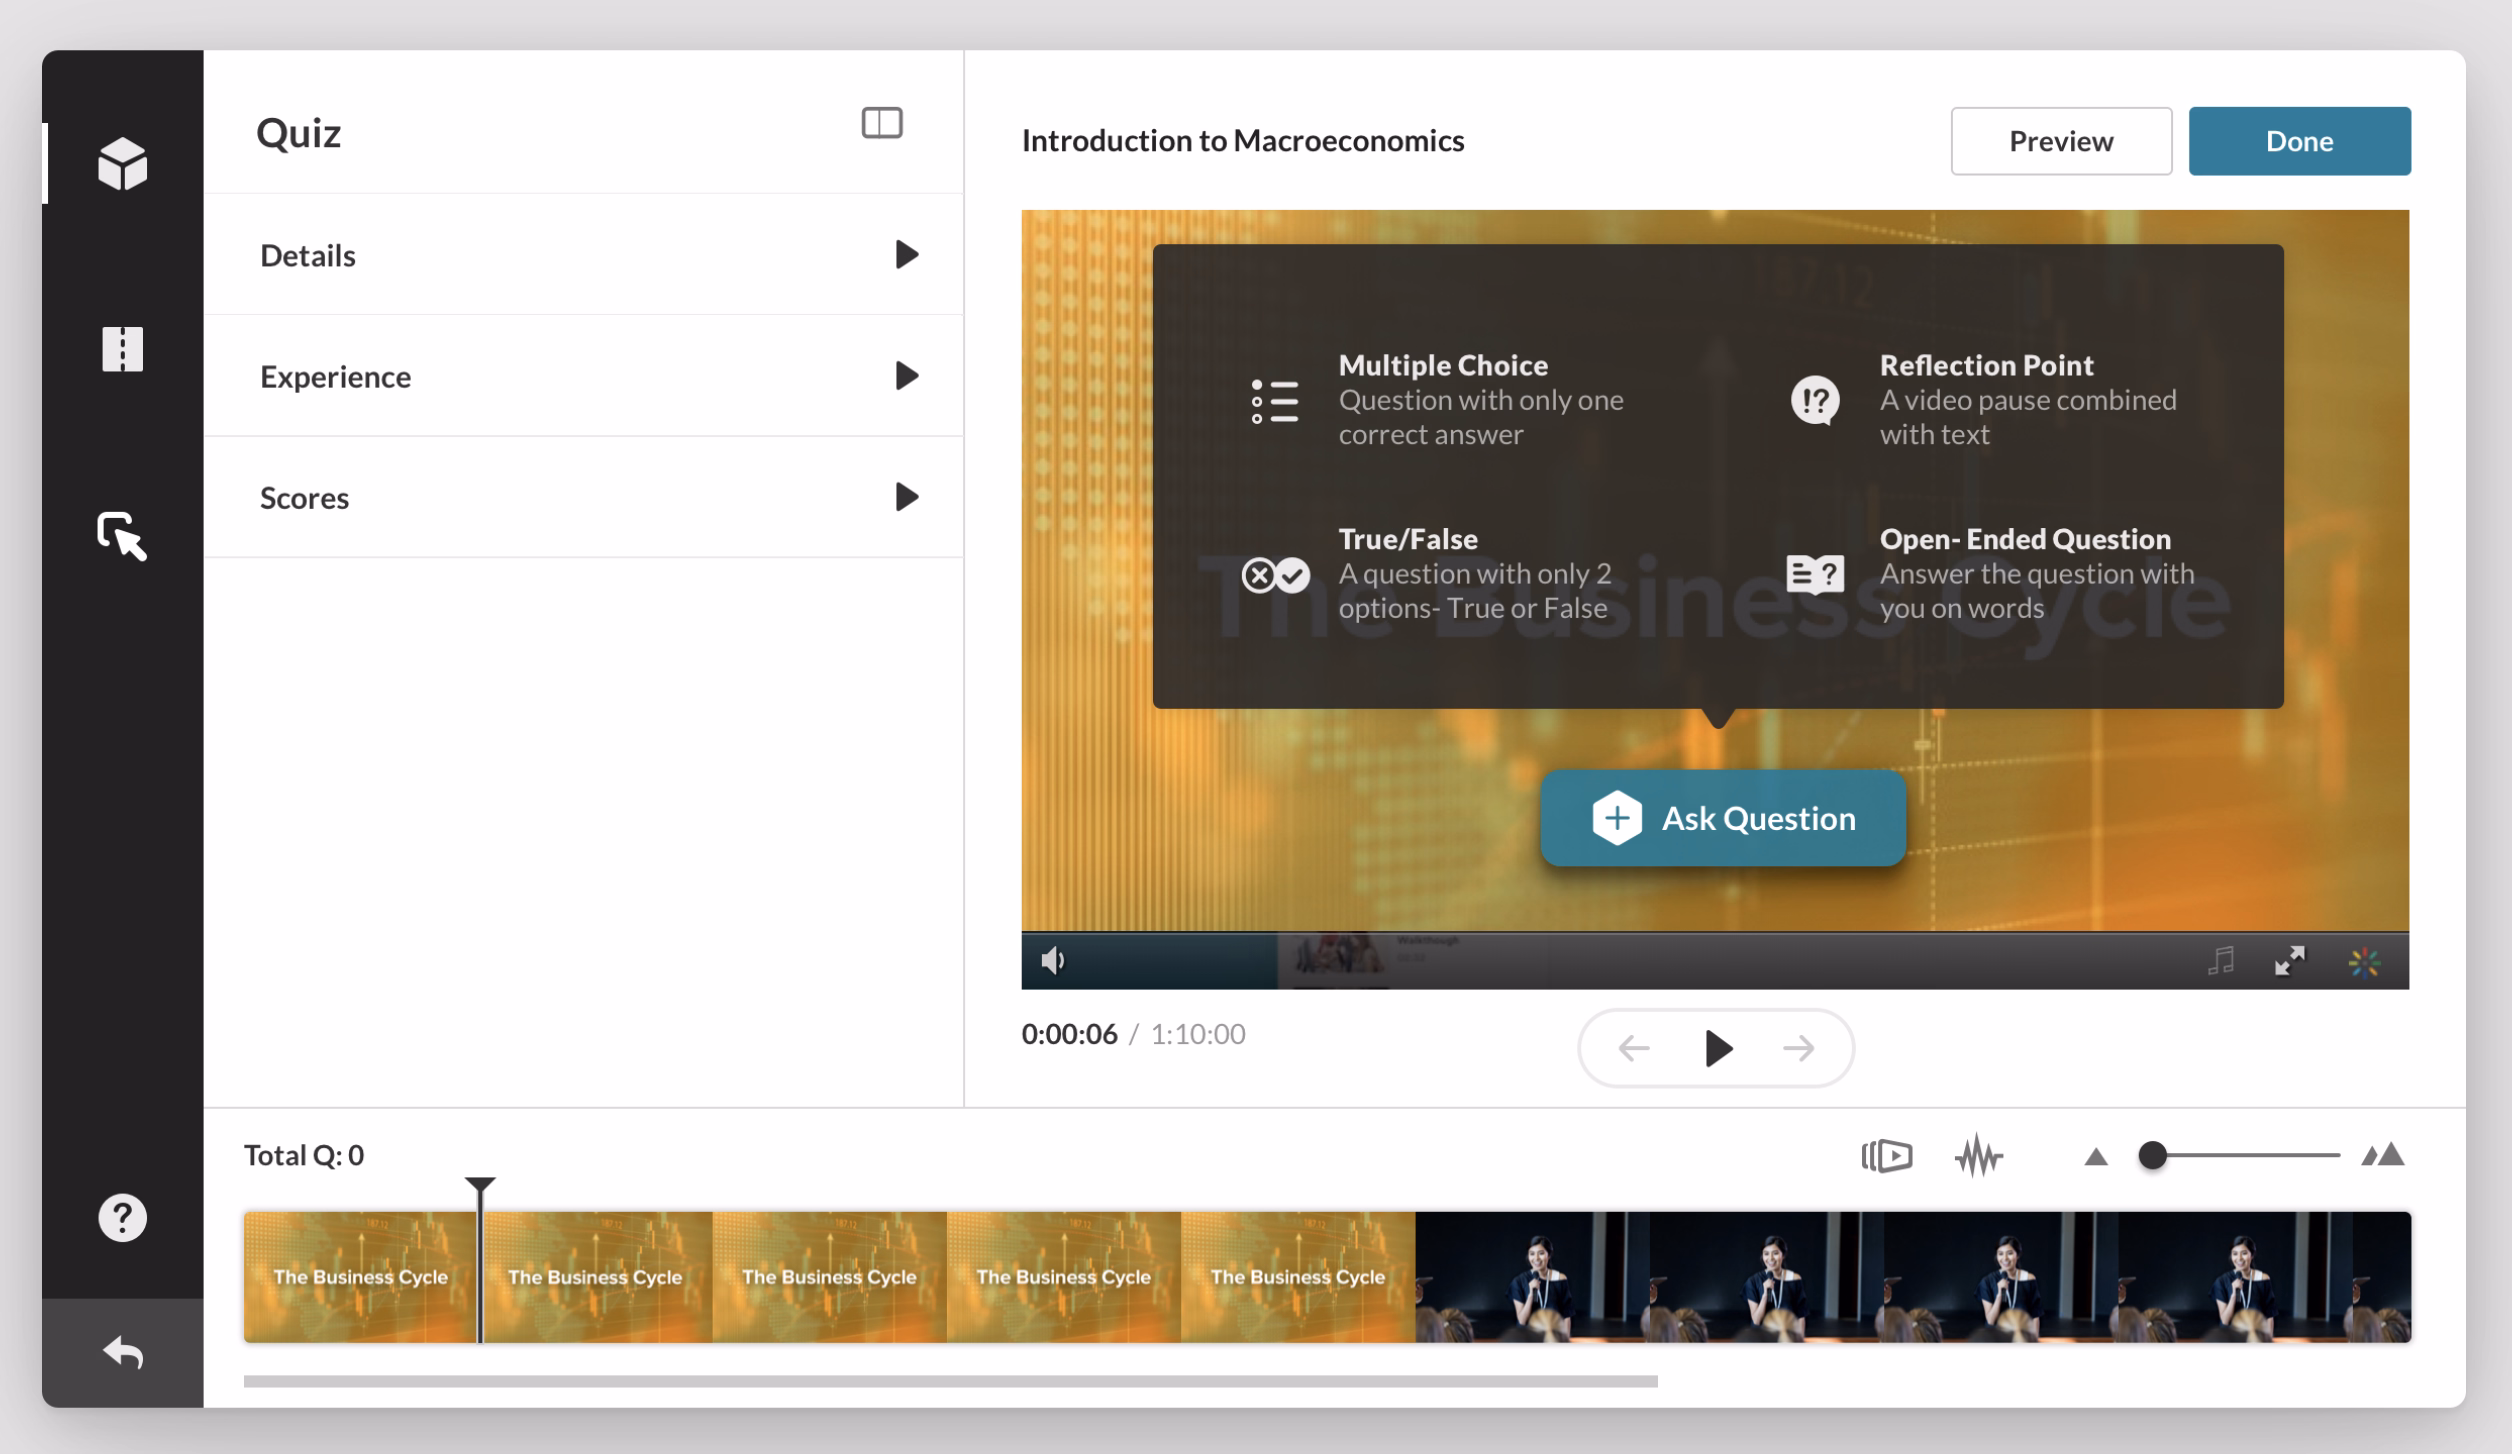Toggle the panel layout icon beside Quiz
The height and width of the screenshot is (1454, 2512).
(x=882, y=123)
